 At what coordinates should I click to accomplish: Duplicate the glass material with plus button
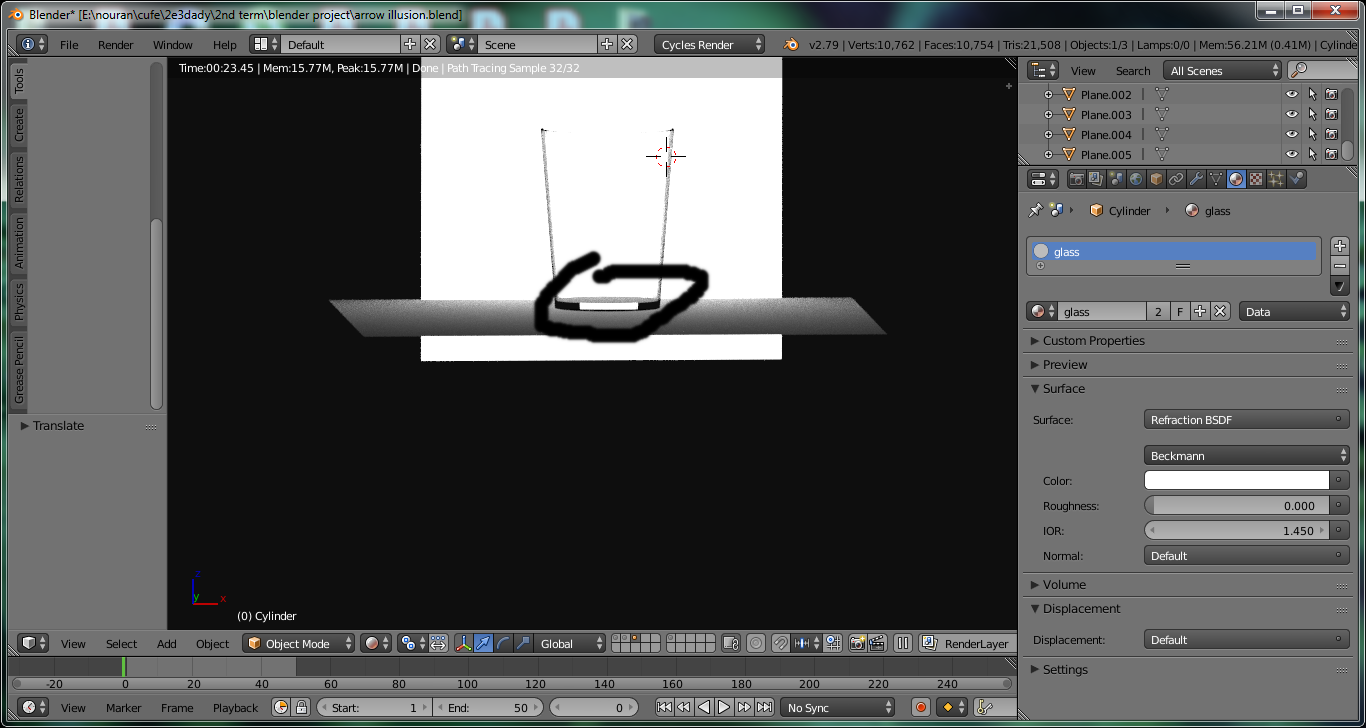pos(1200,312)
